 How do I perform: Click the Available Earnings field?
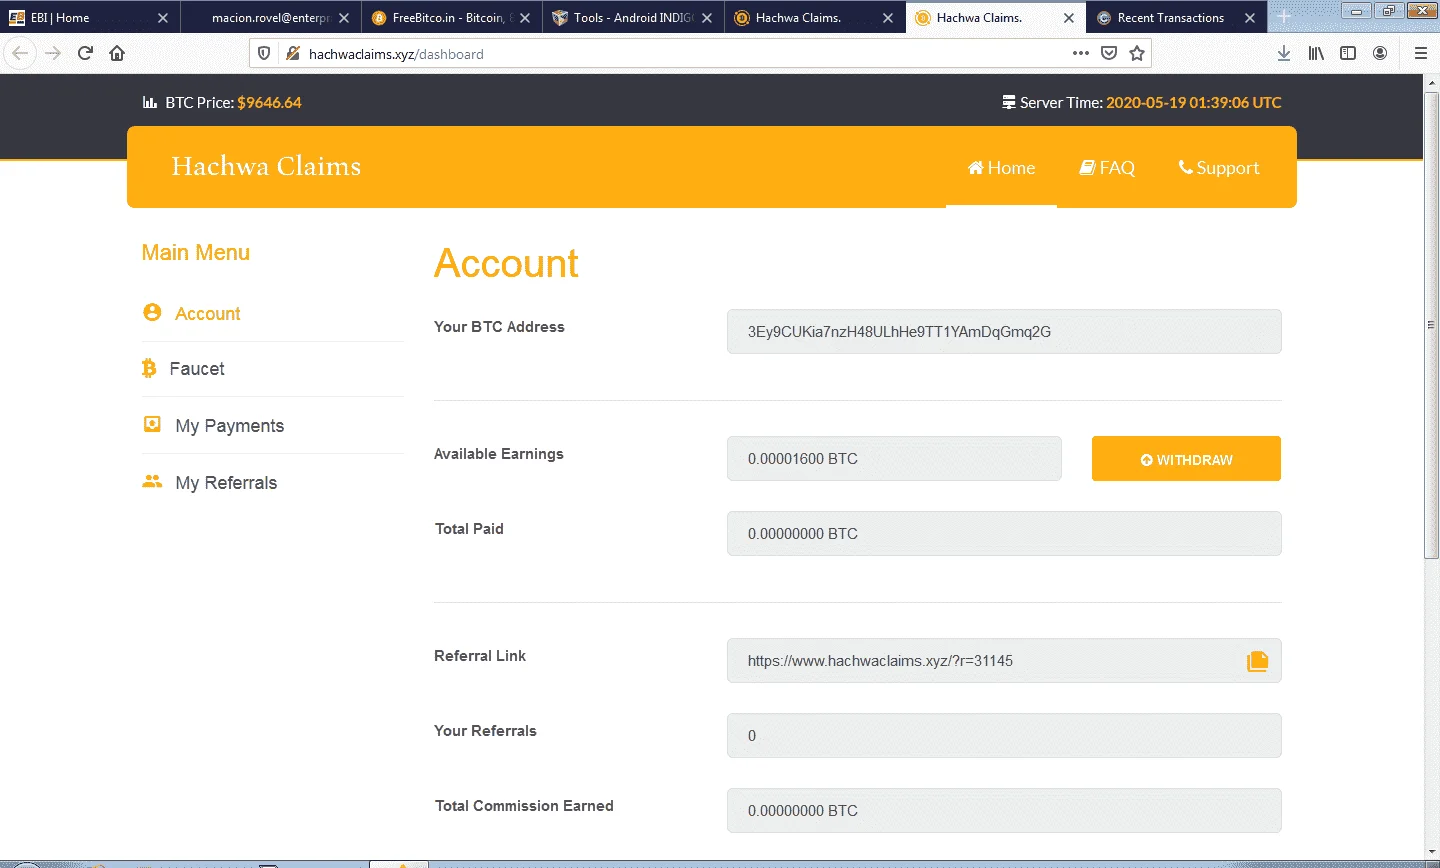tap(894, 459)
